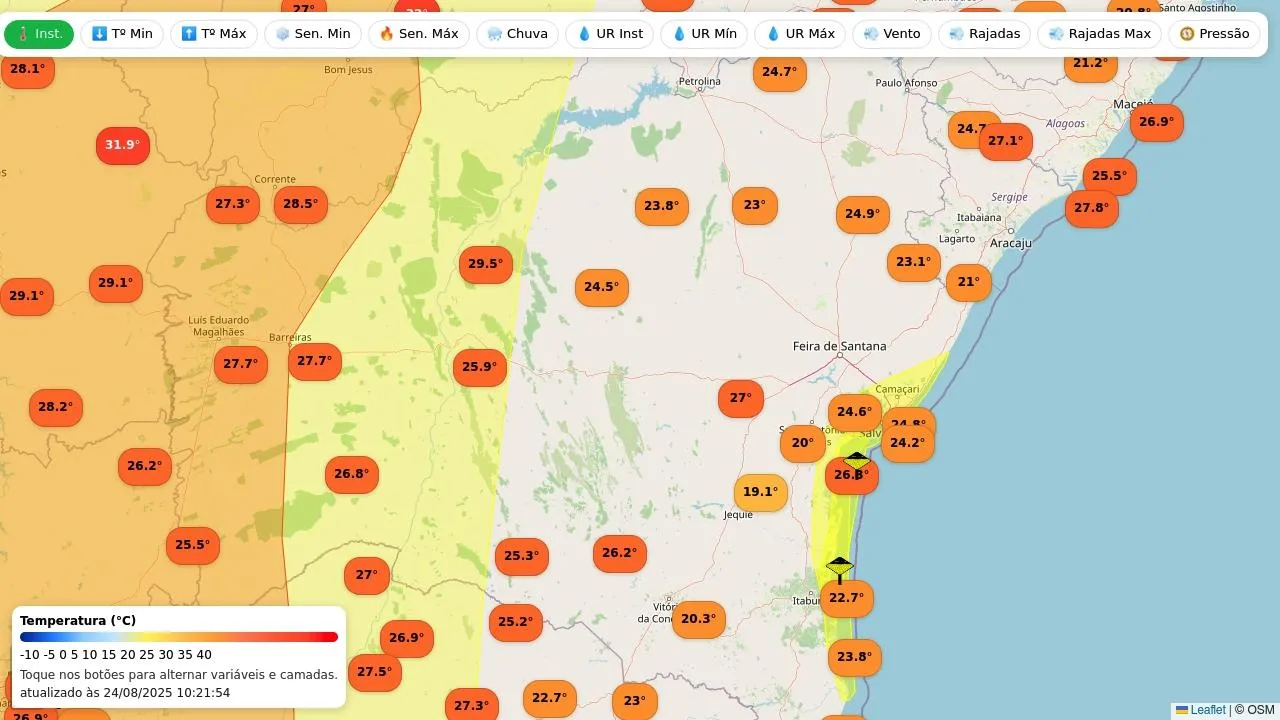Image resolution: width=1280 pixels, height=720 pixels.
Task: Display UR Inst humidity layer
Action: [609, 34]
